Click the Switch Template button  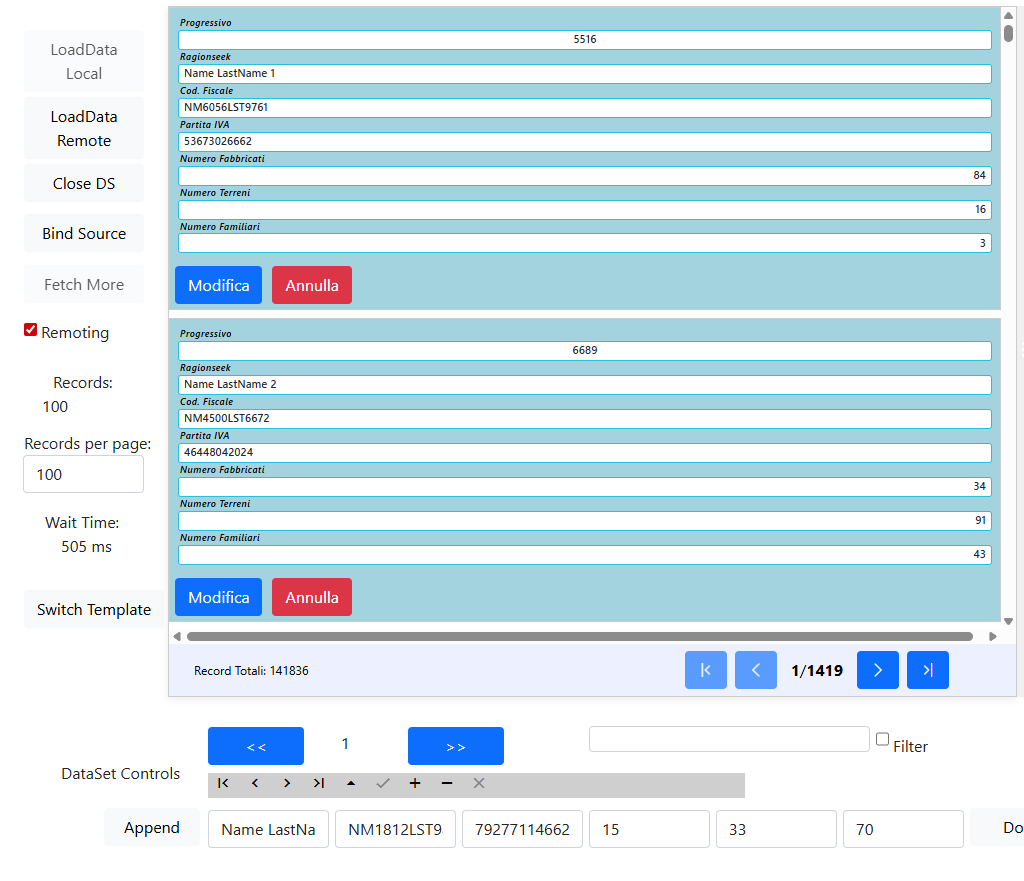tap(94, 610)
